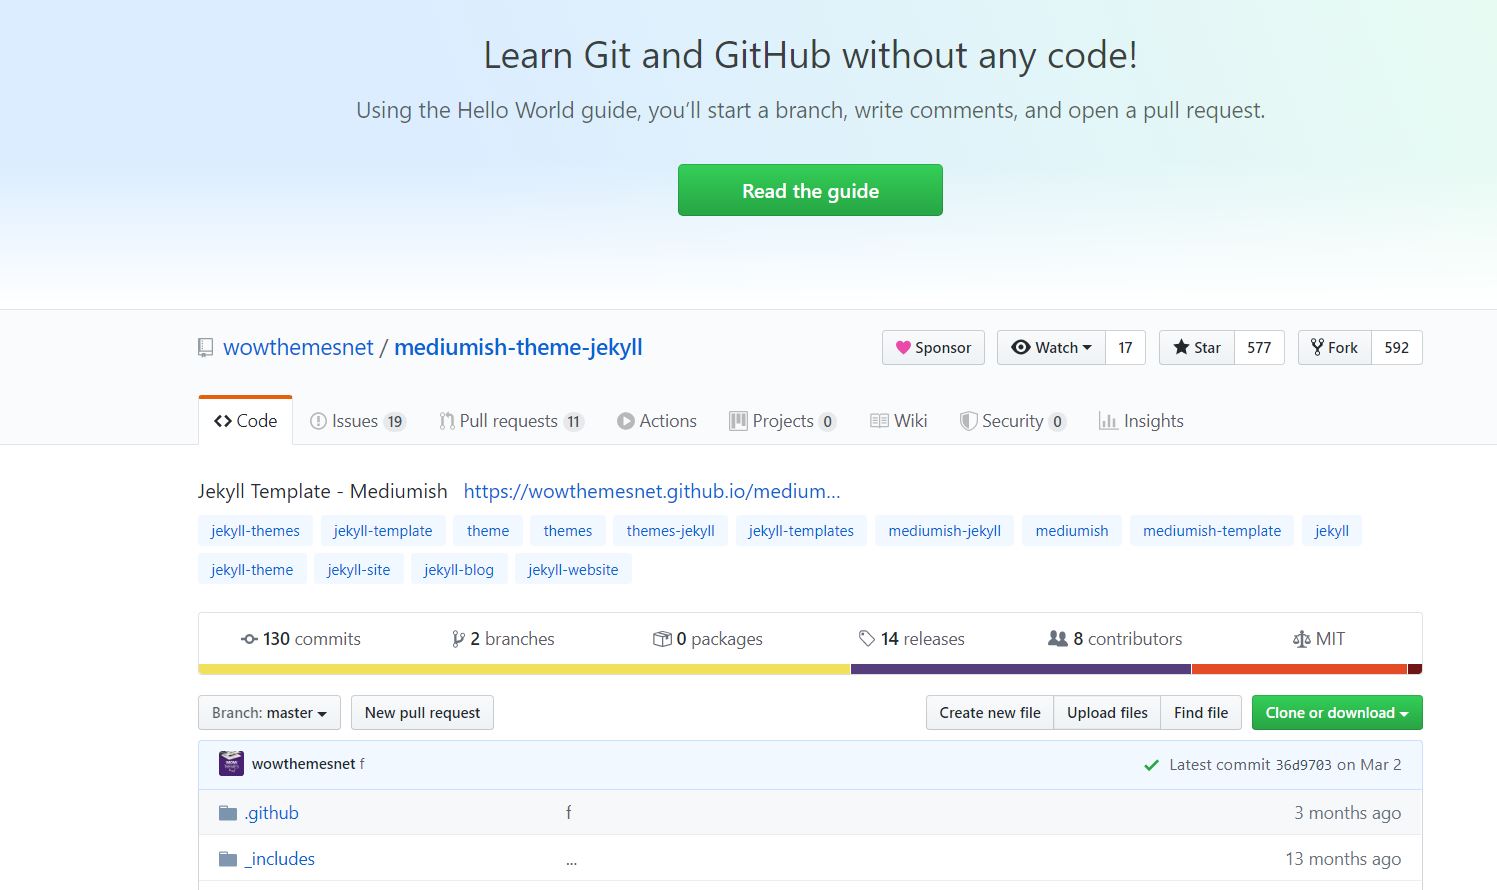Open the wowthemesnet.github.io website link

(652, 491)
